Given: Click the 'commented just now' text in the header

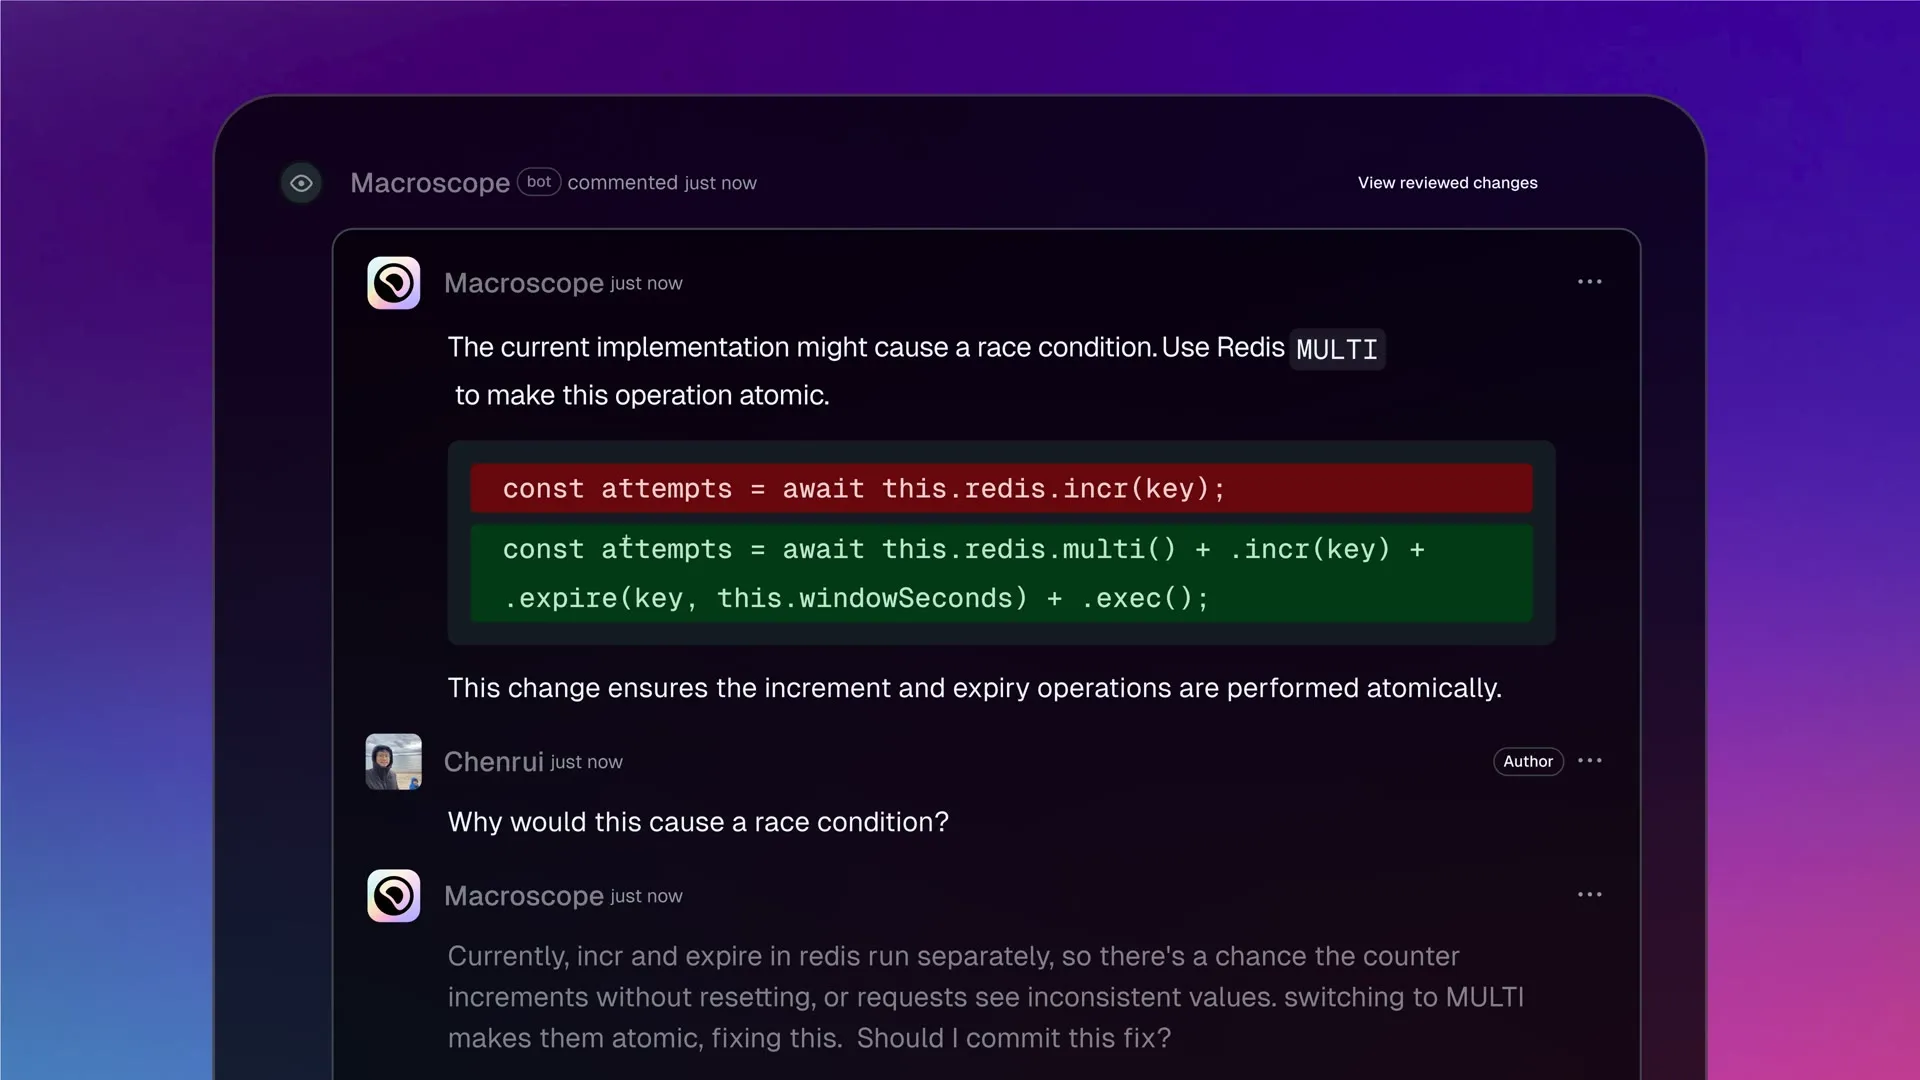Looking at the screenshot, I should point(662,182).
